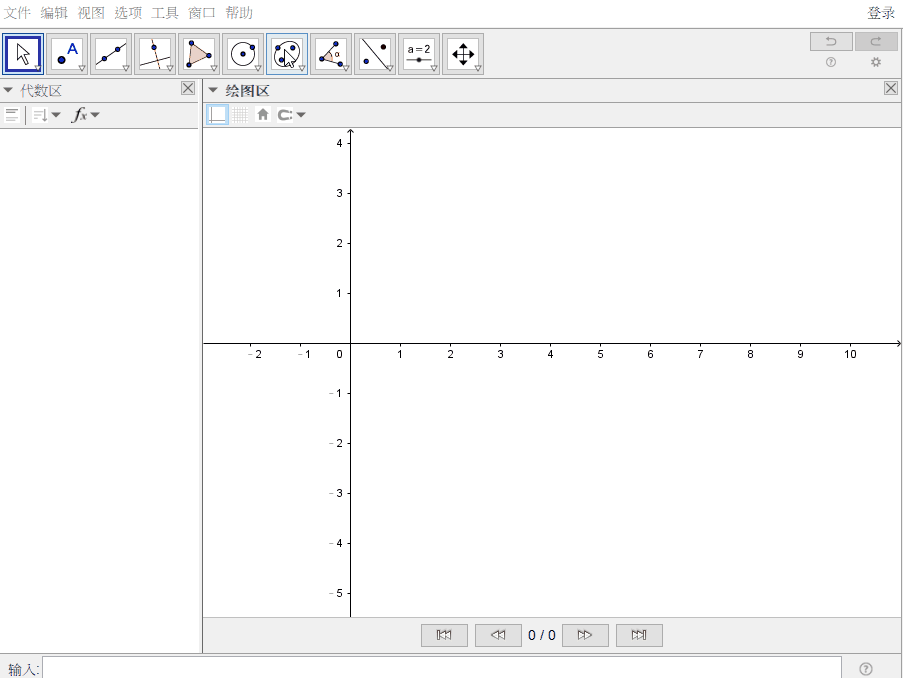Jump to first construction step
The height and width of the screenshot is (678, 903).
(x=444, y=635)
